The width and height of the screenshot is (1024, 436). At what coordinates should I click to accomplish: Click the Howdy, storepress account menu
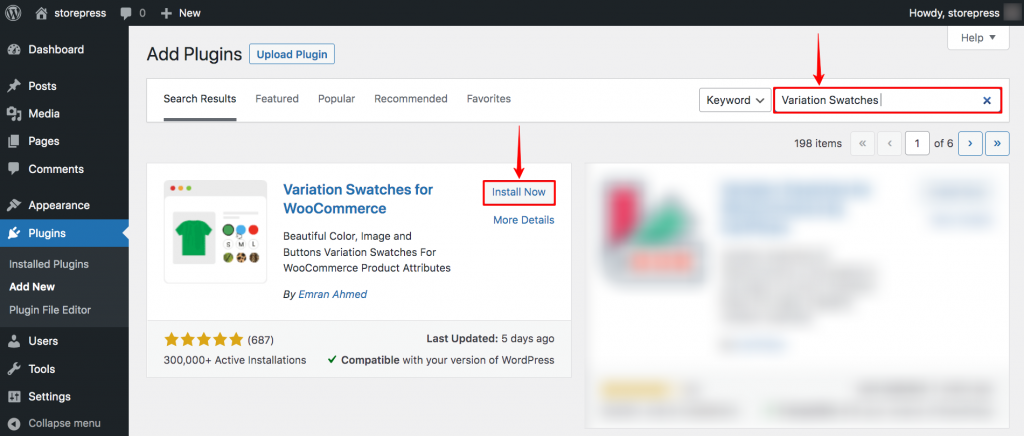[963, 13]
